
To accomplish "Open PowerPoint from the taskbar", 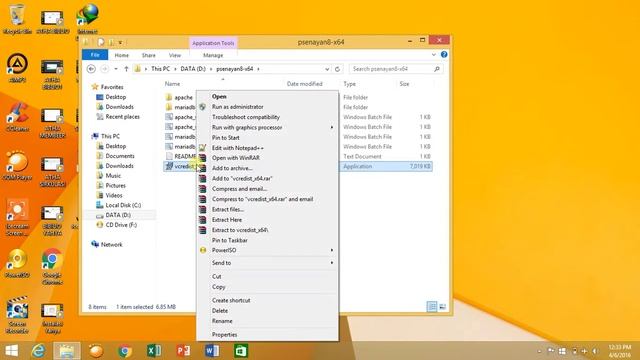I will click(x=183, y=351).
